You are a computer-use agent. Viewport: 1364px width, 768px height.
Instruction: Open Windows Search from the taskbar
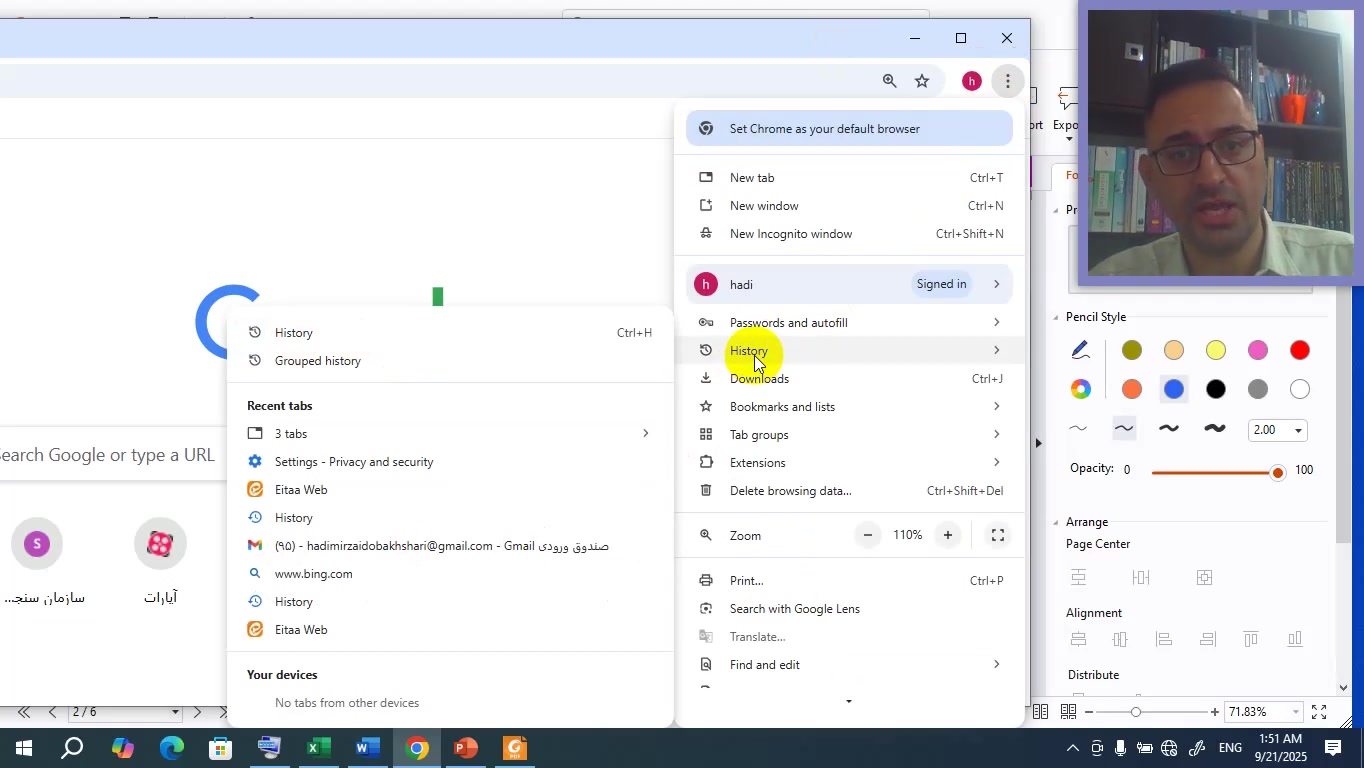click(72, 748)
